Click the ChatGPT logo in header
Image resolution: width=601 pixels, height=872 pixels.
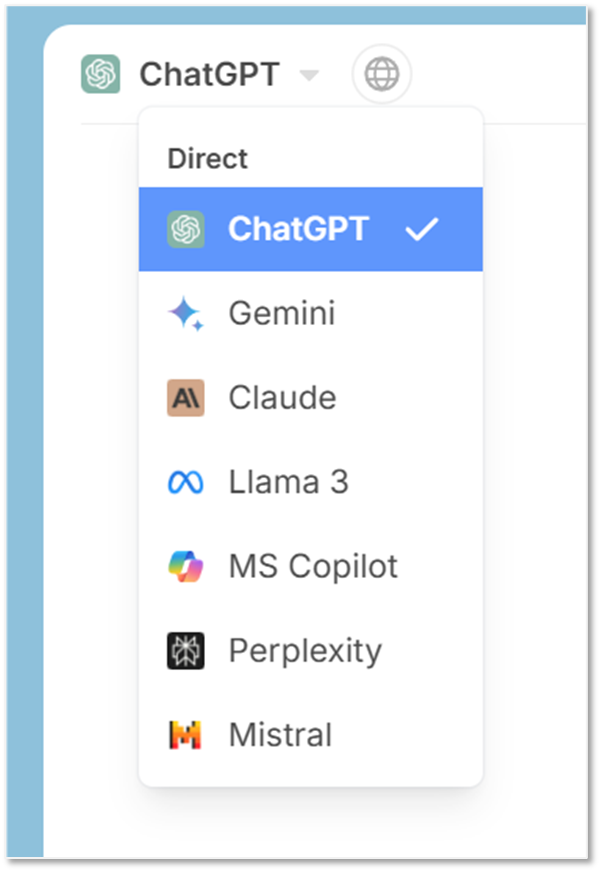(101, 73)
